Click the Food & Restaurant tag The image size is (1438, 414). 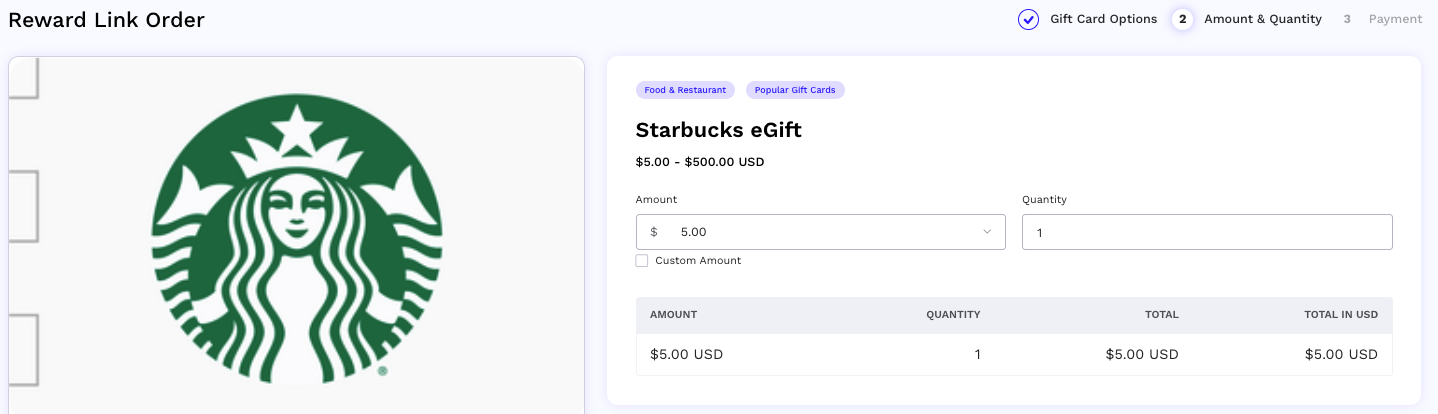(685, 90)
